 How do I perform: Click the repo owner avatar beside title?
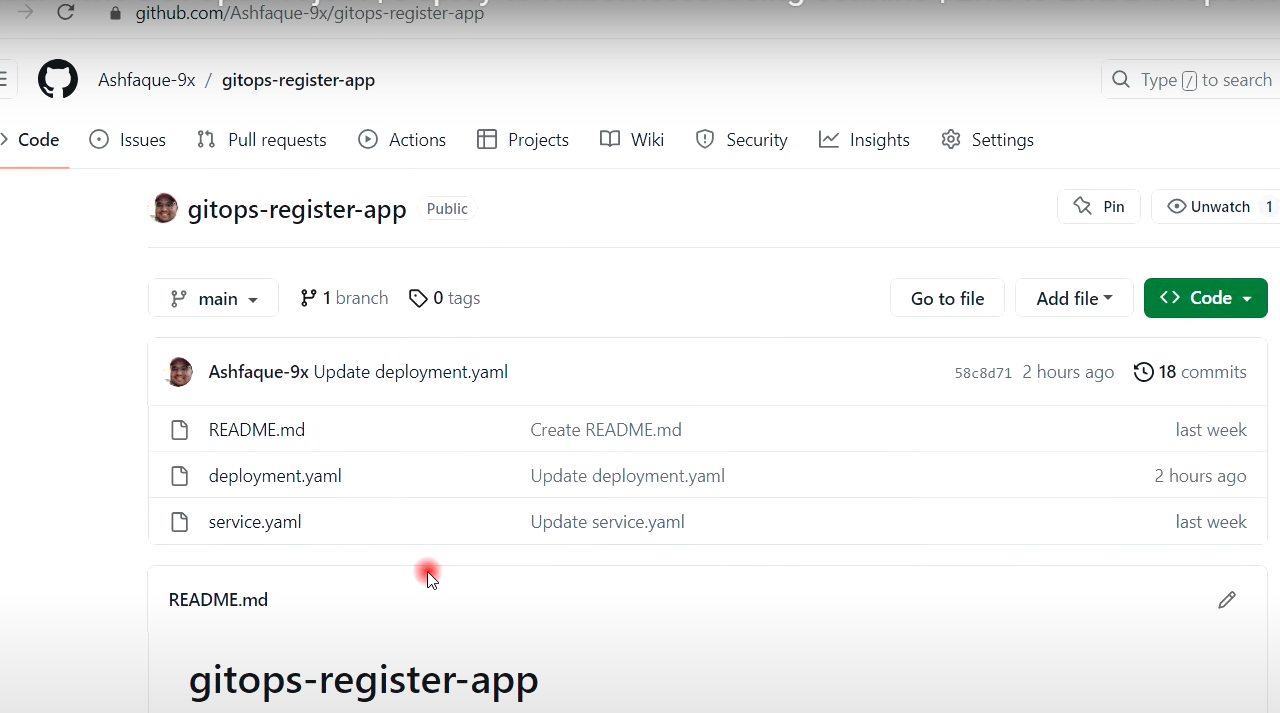(163, 208)
